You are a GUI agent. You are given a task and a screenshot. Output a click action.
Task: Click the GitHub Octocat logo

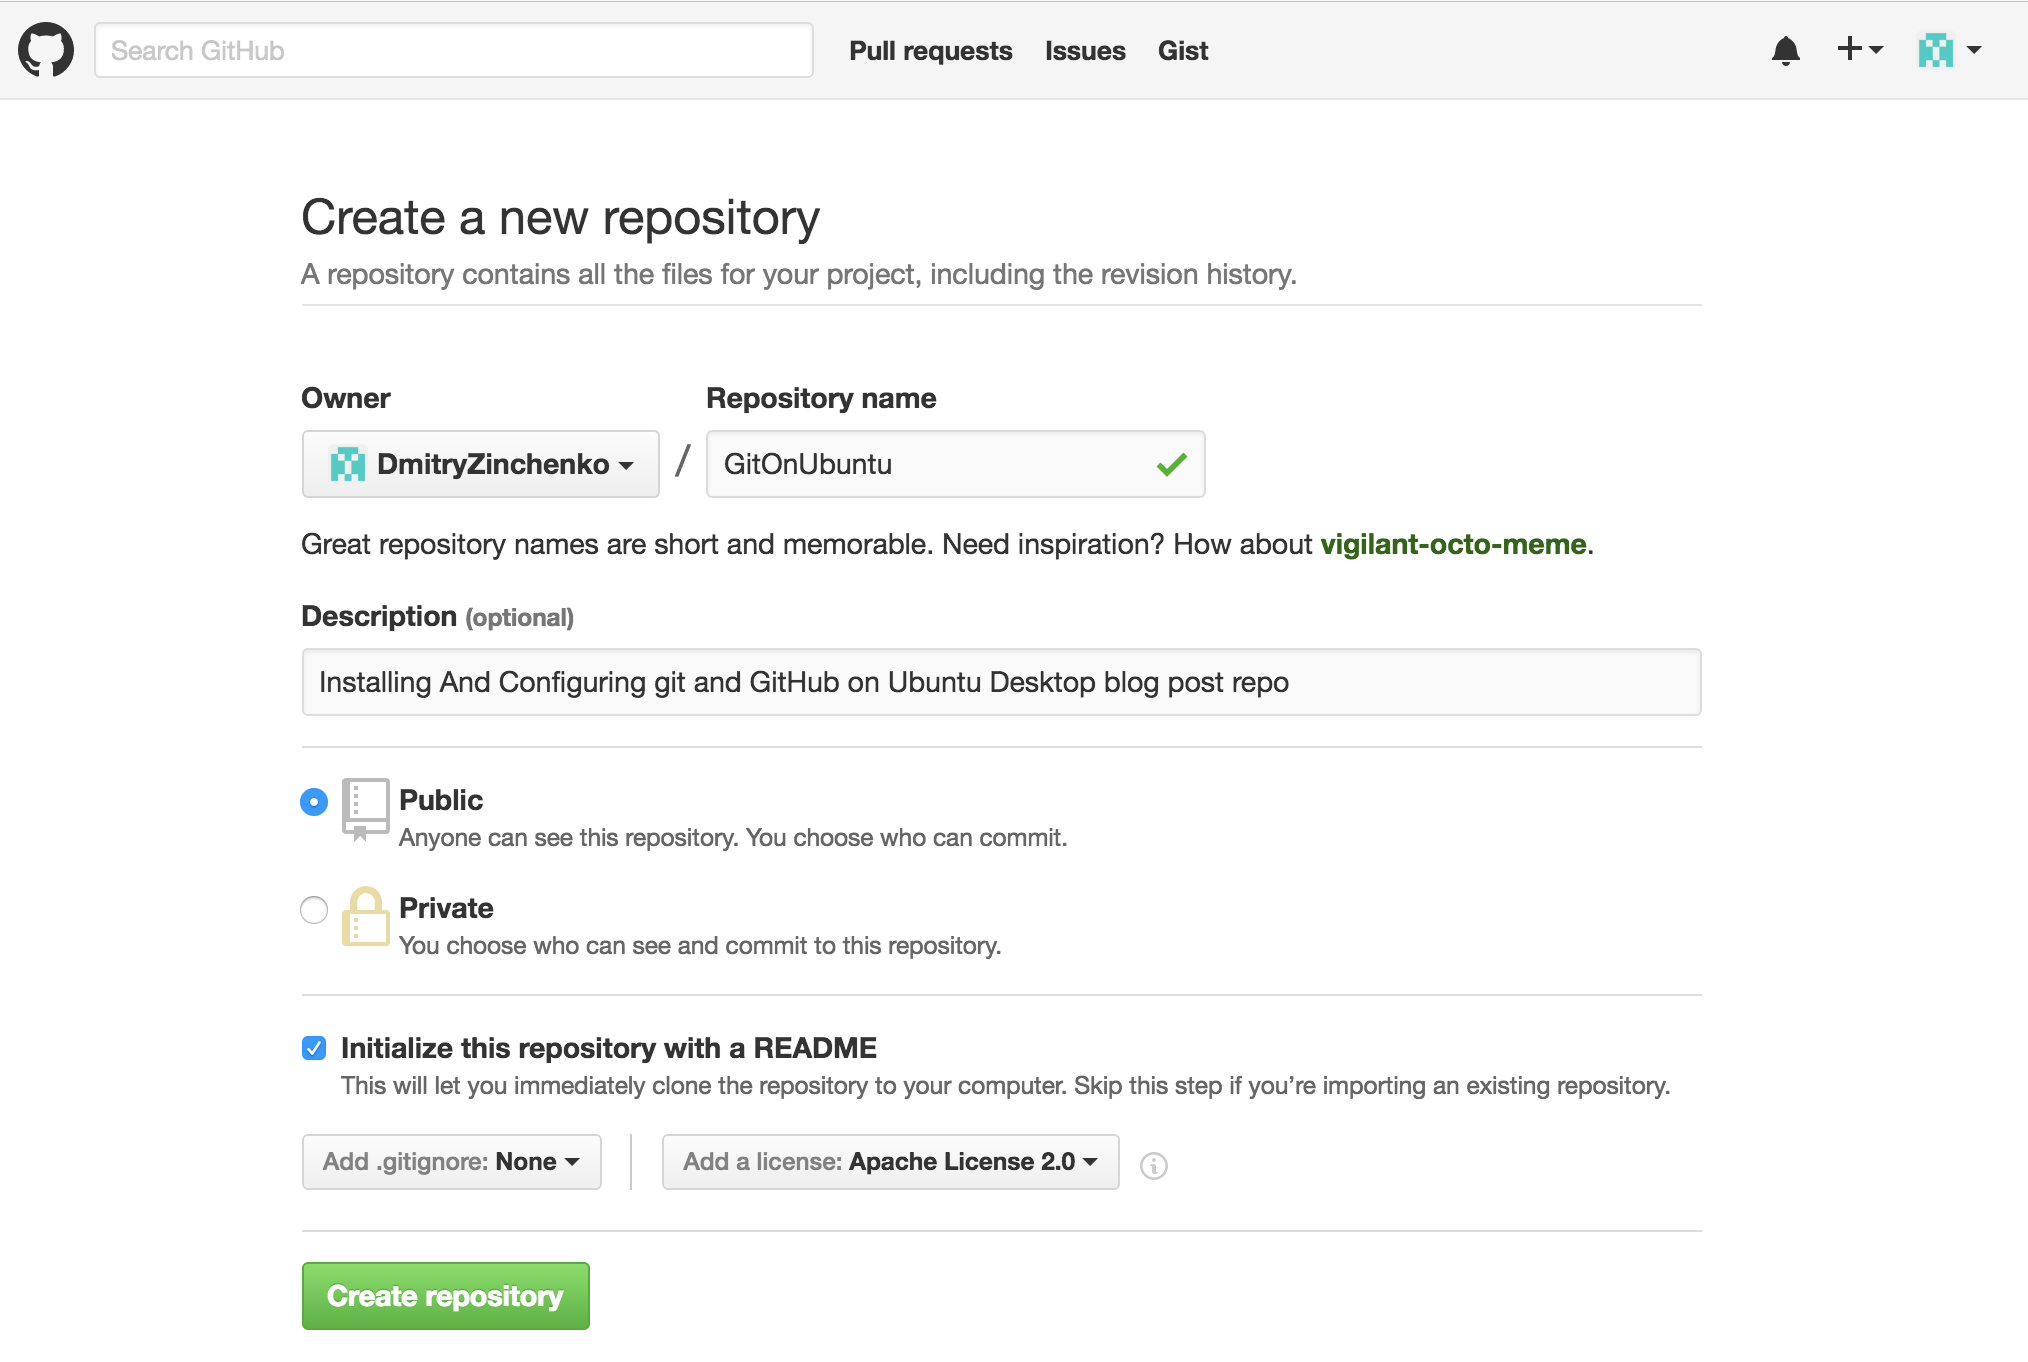click(x=46, y=50)
